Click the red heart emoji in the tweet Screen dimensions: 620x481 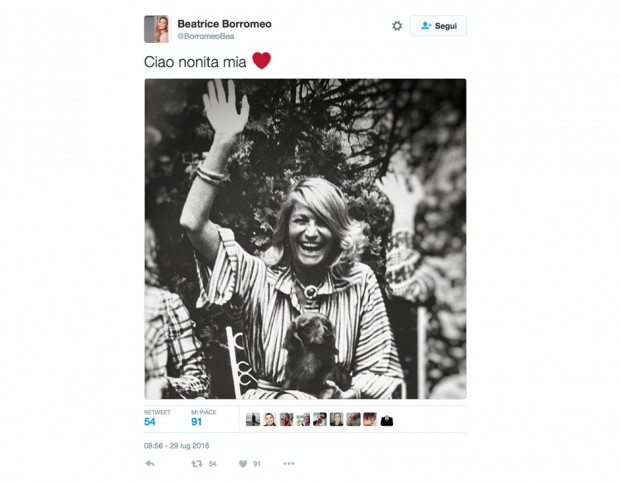click(x=262, y=61)
